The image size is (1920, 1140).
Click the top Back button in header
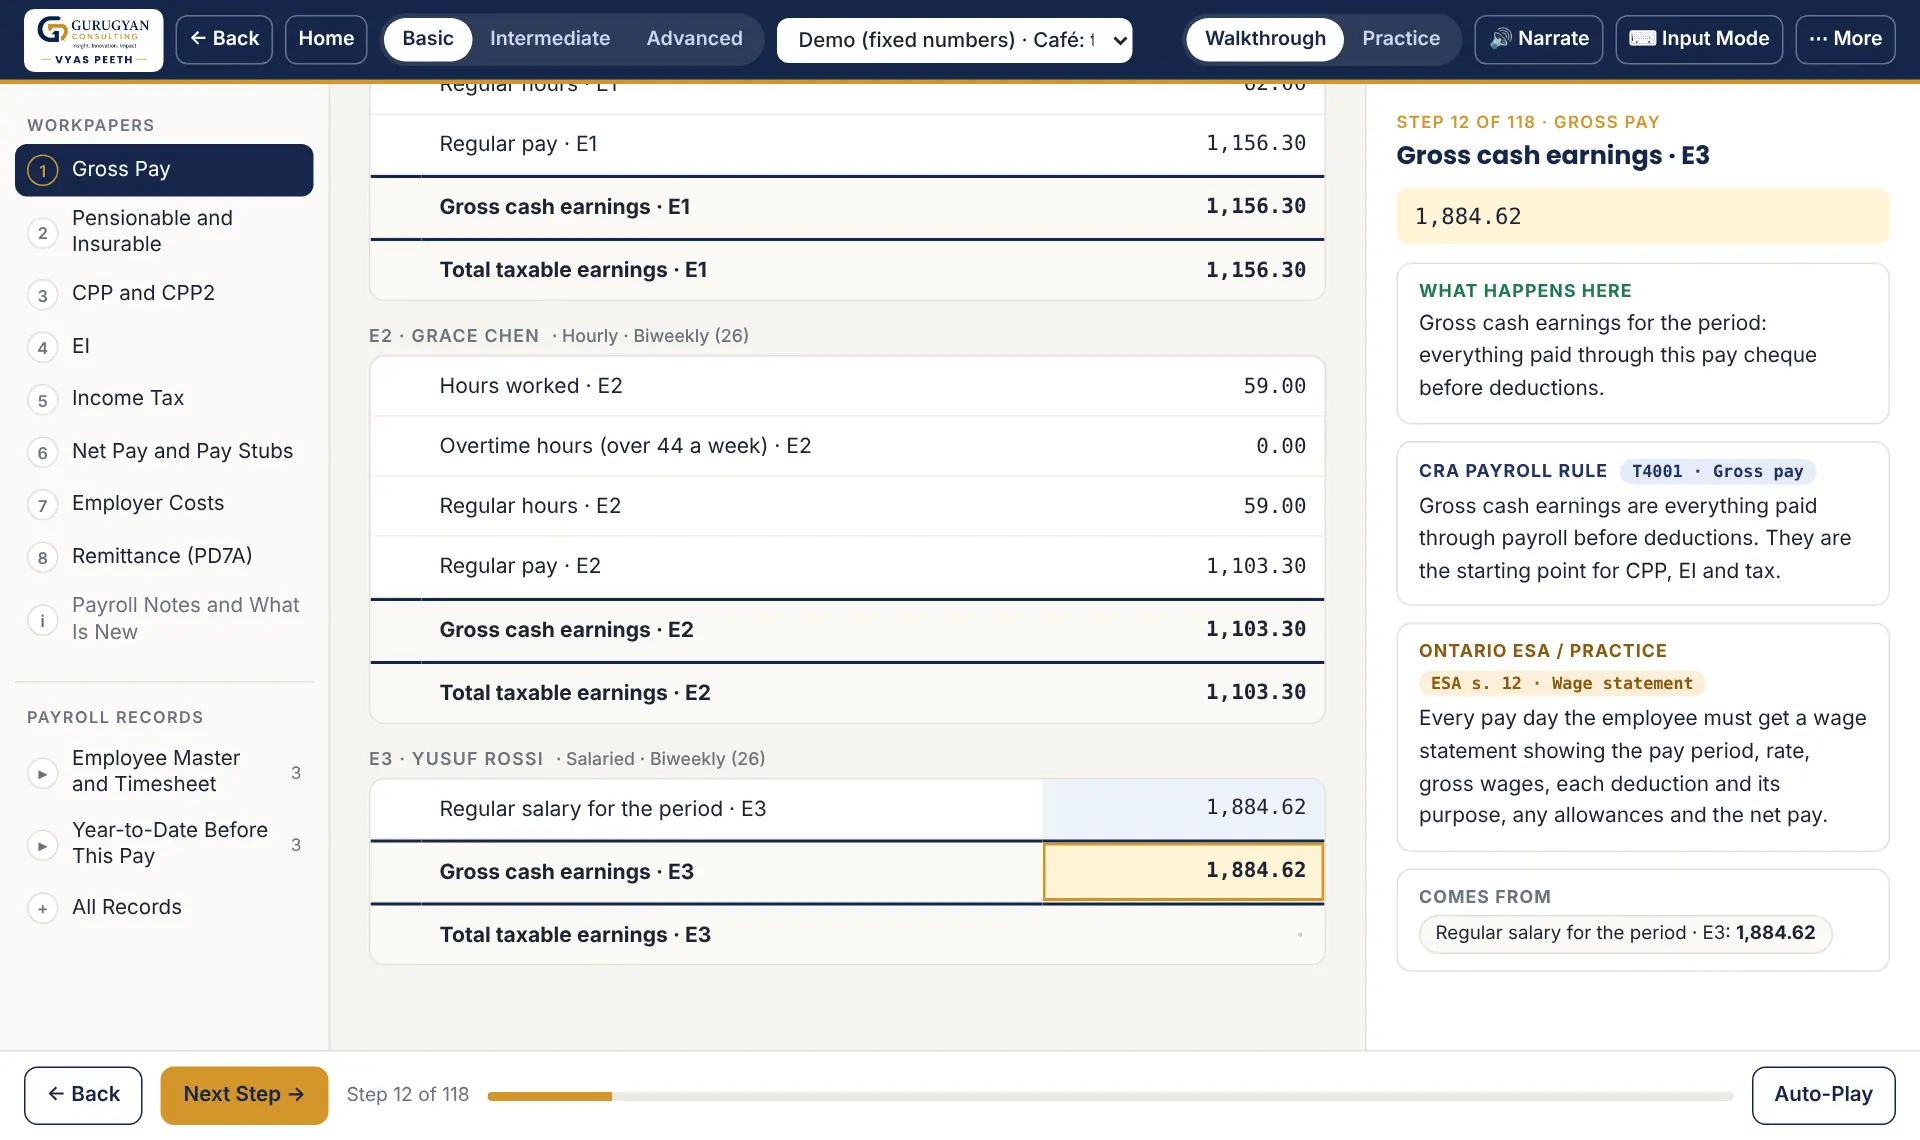[x=224, y=39]
